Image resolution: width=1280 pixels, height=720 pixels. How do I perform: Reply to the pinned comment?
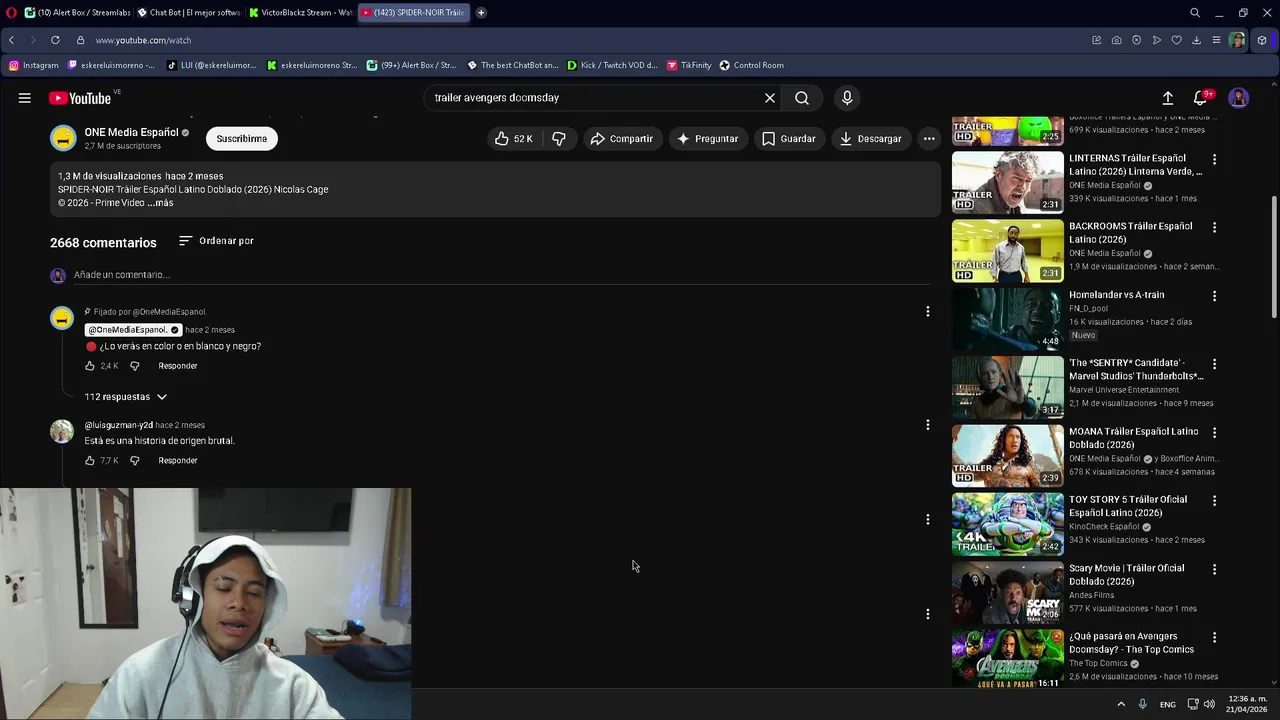tap(178, 366)
